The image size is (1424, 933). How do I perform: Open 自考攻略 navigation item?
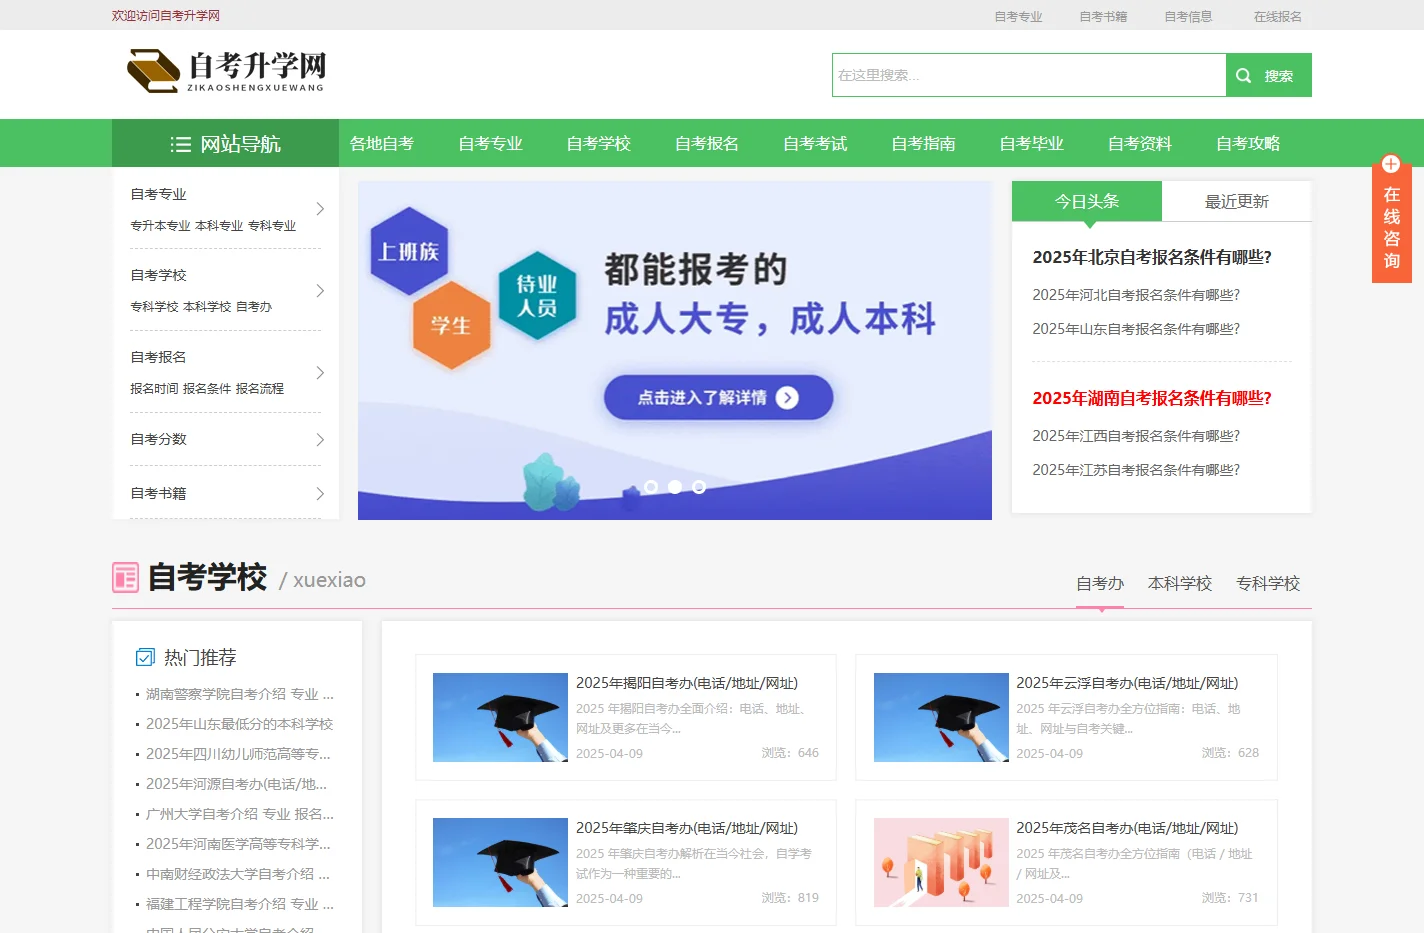point(1248,143)
